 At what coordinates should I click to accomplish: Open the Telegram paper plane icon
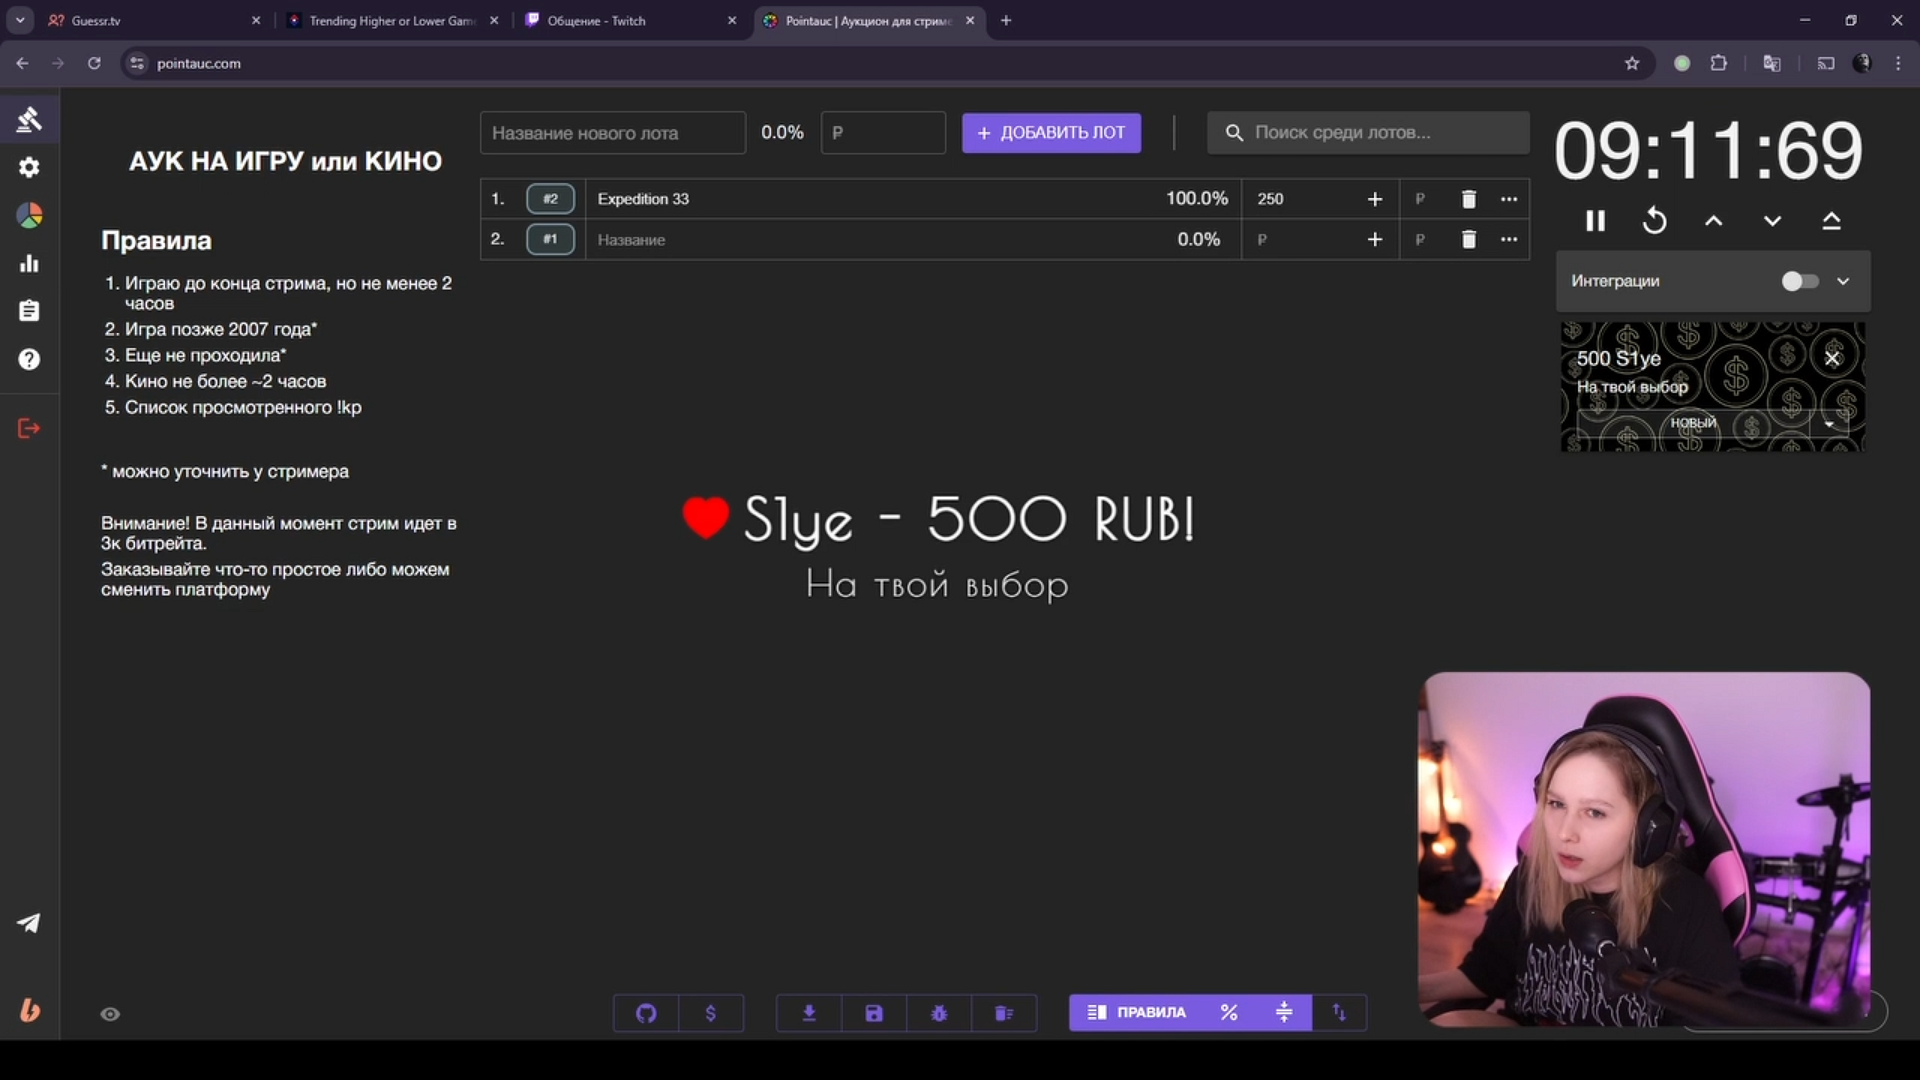click(x=29, y=923)
